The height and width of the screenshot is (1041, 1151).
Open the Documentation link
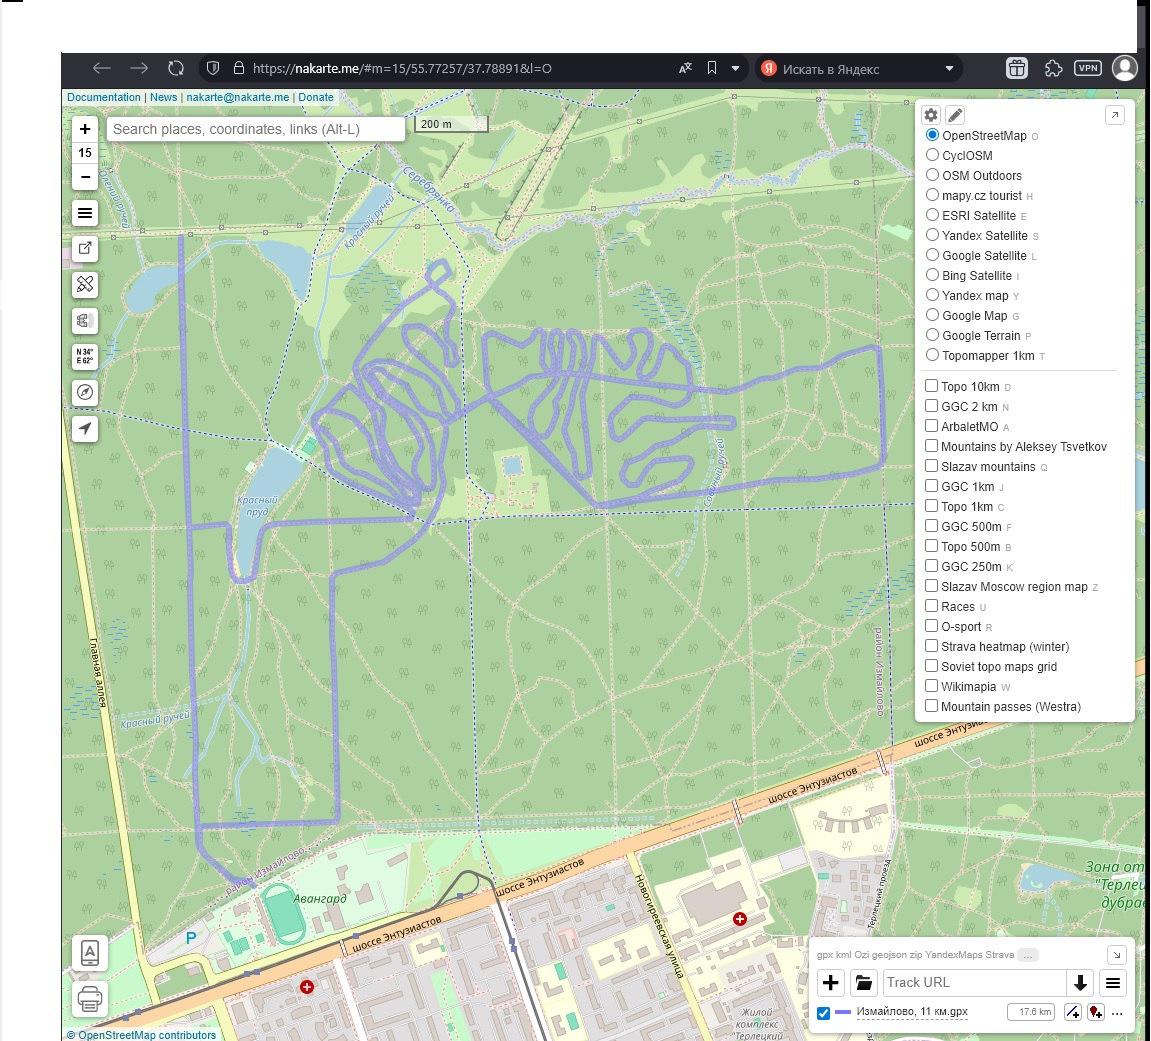click(x=104, y=97)
